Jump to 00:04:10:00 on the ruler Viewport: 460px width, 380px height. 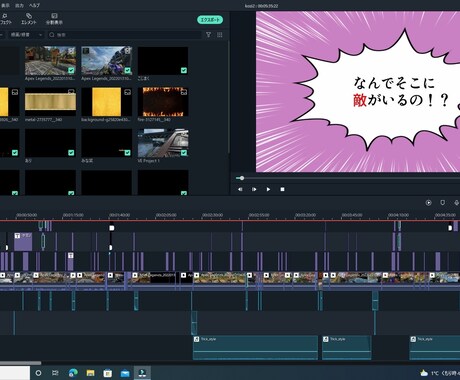click(398, 215)
